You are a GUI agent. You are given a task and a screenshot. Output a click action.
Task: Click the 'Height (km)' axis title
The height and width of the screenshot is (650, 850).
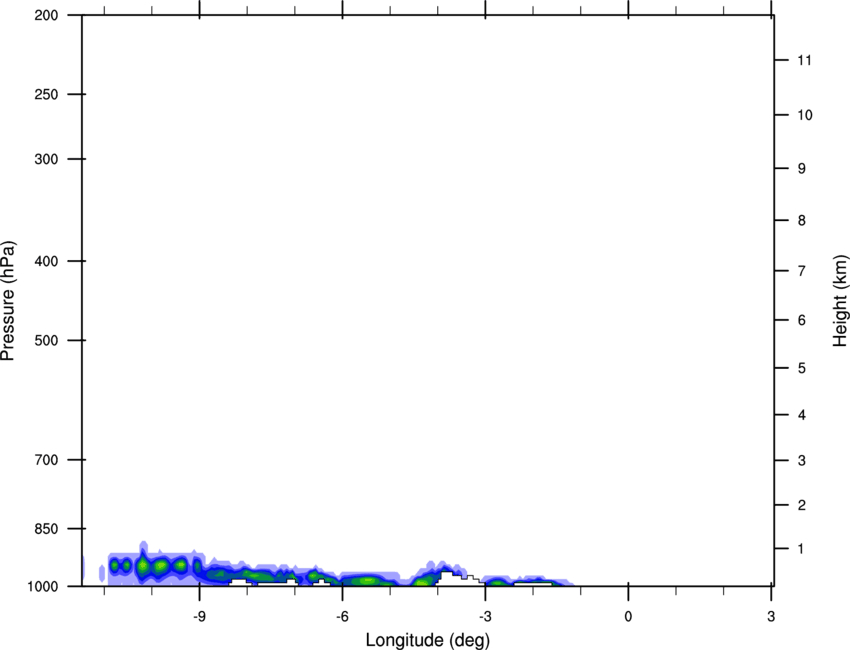point(840,301)
